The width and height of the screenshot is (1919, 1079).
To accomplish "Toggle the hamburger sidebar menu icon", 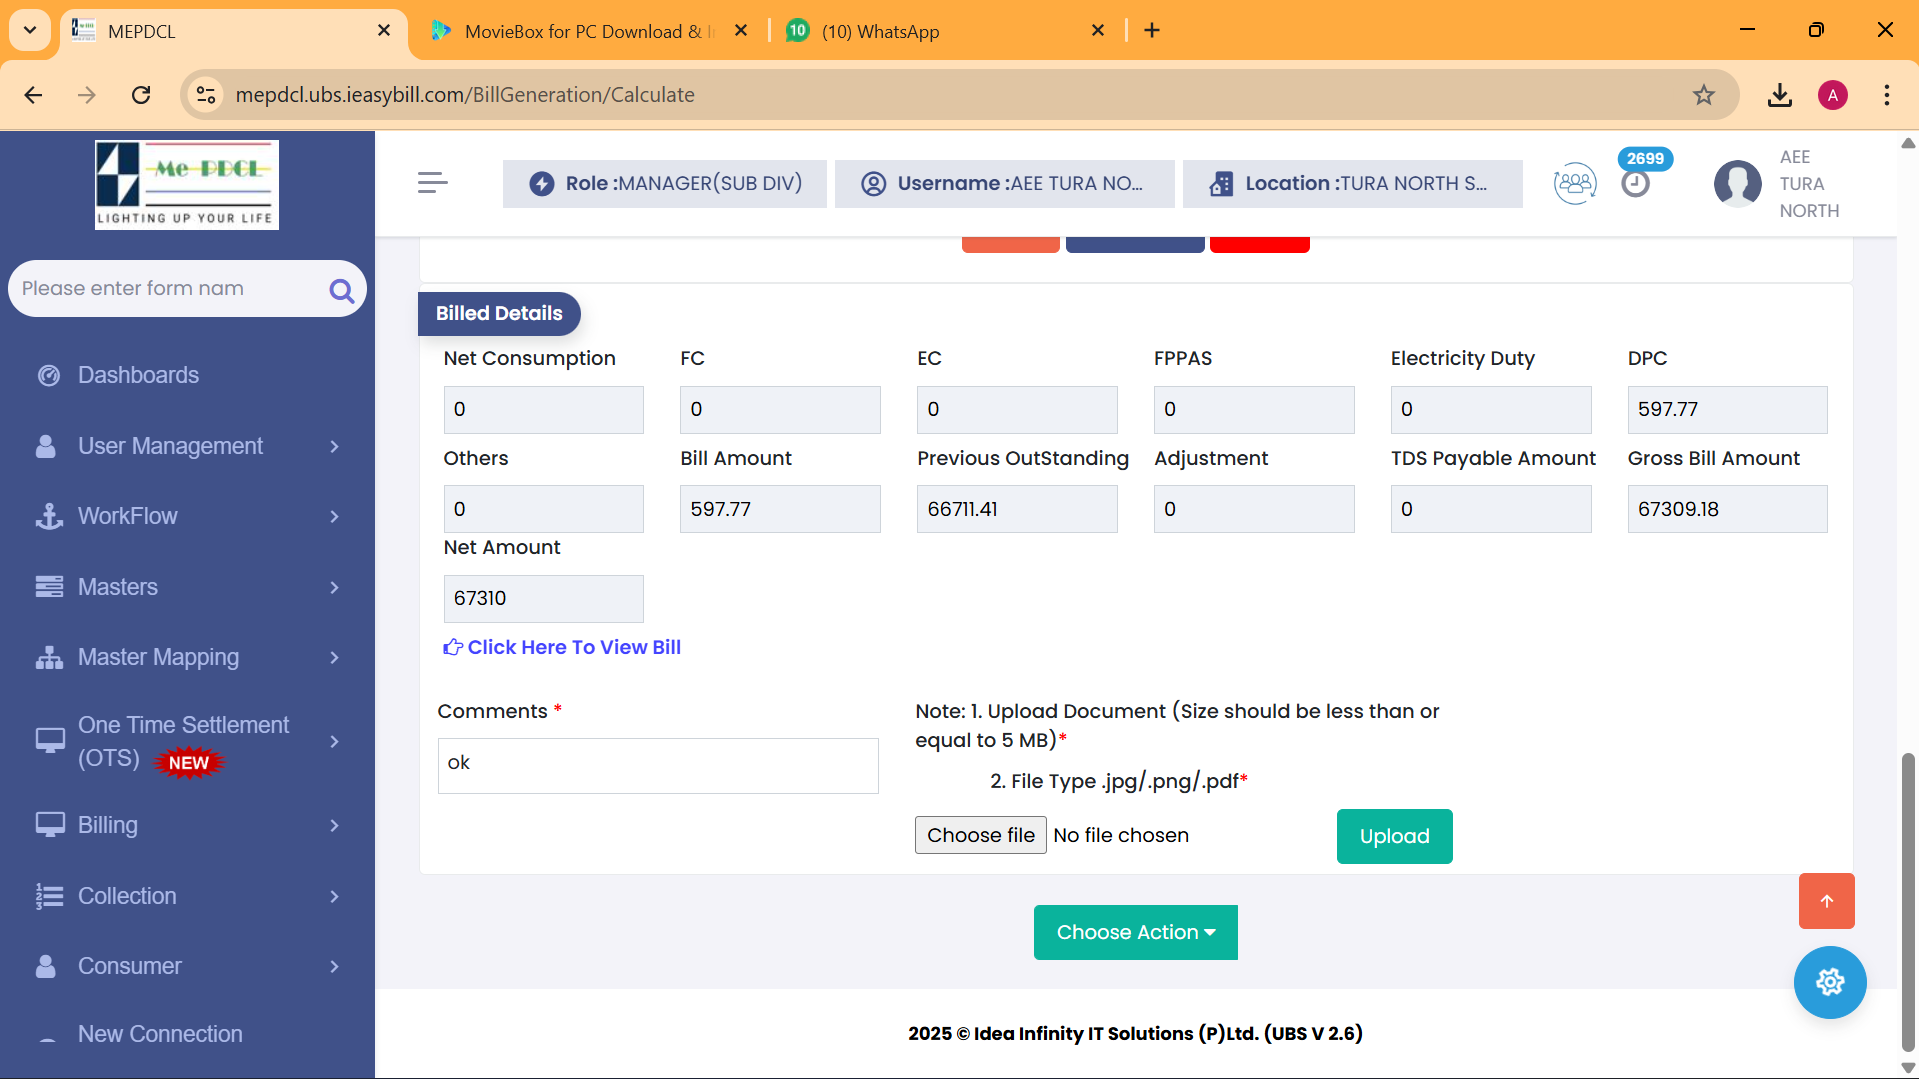I will coord(432,183).
